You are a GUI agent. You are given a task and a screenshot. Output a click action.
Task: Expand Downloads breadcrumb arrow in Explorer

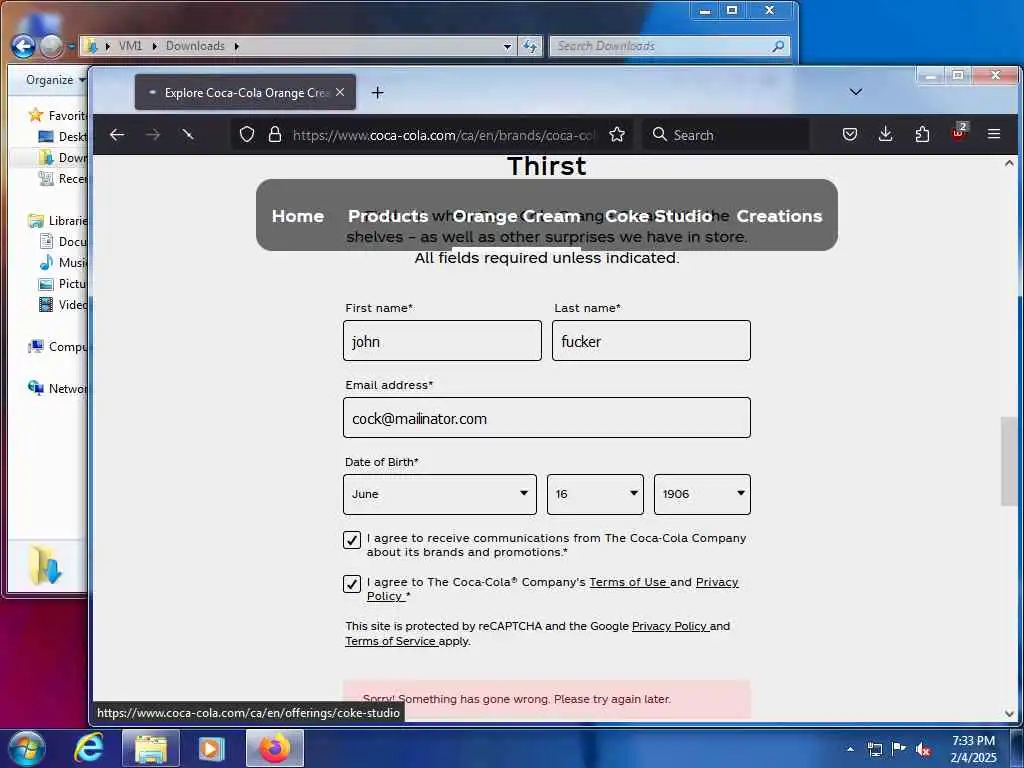[x=236, y=46]
